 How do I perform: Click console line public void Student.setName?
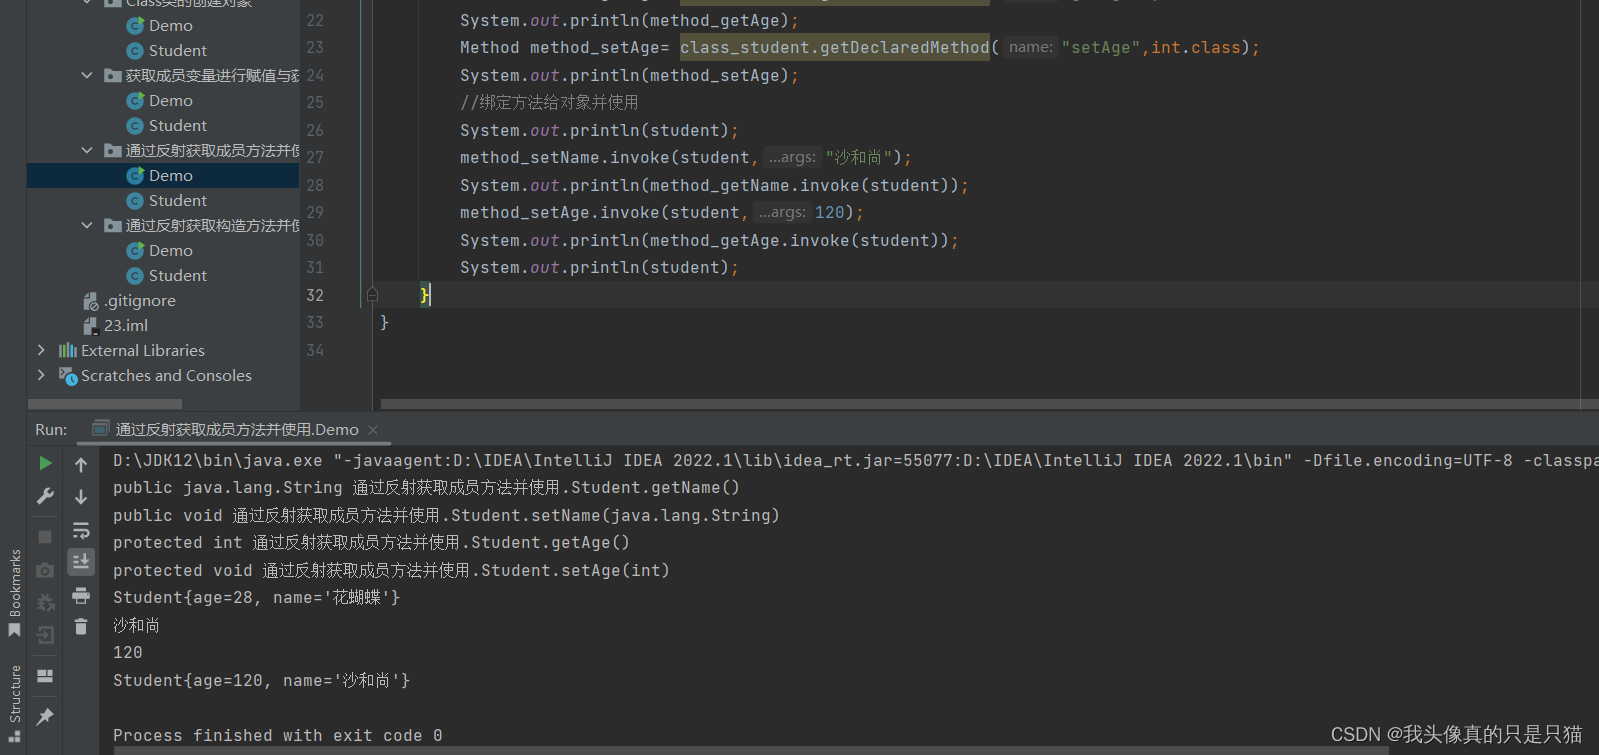pyautogui.click(x=446, y=515)
